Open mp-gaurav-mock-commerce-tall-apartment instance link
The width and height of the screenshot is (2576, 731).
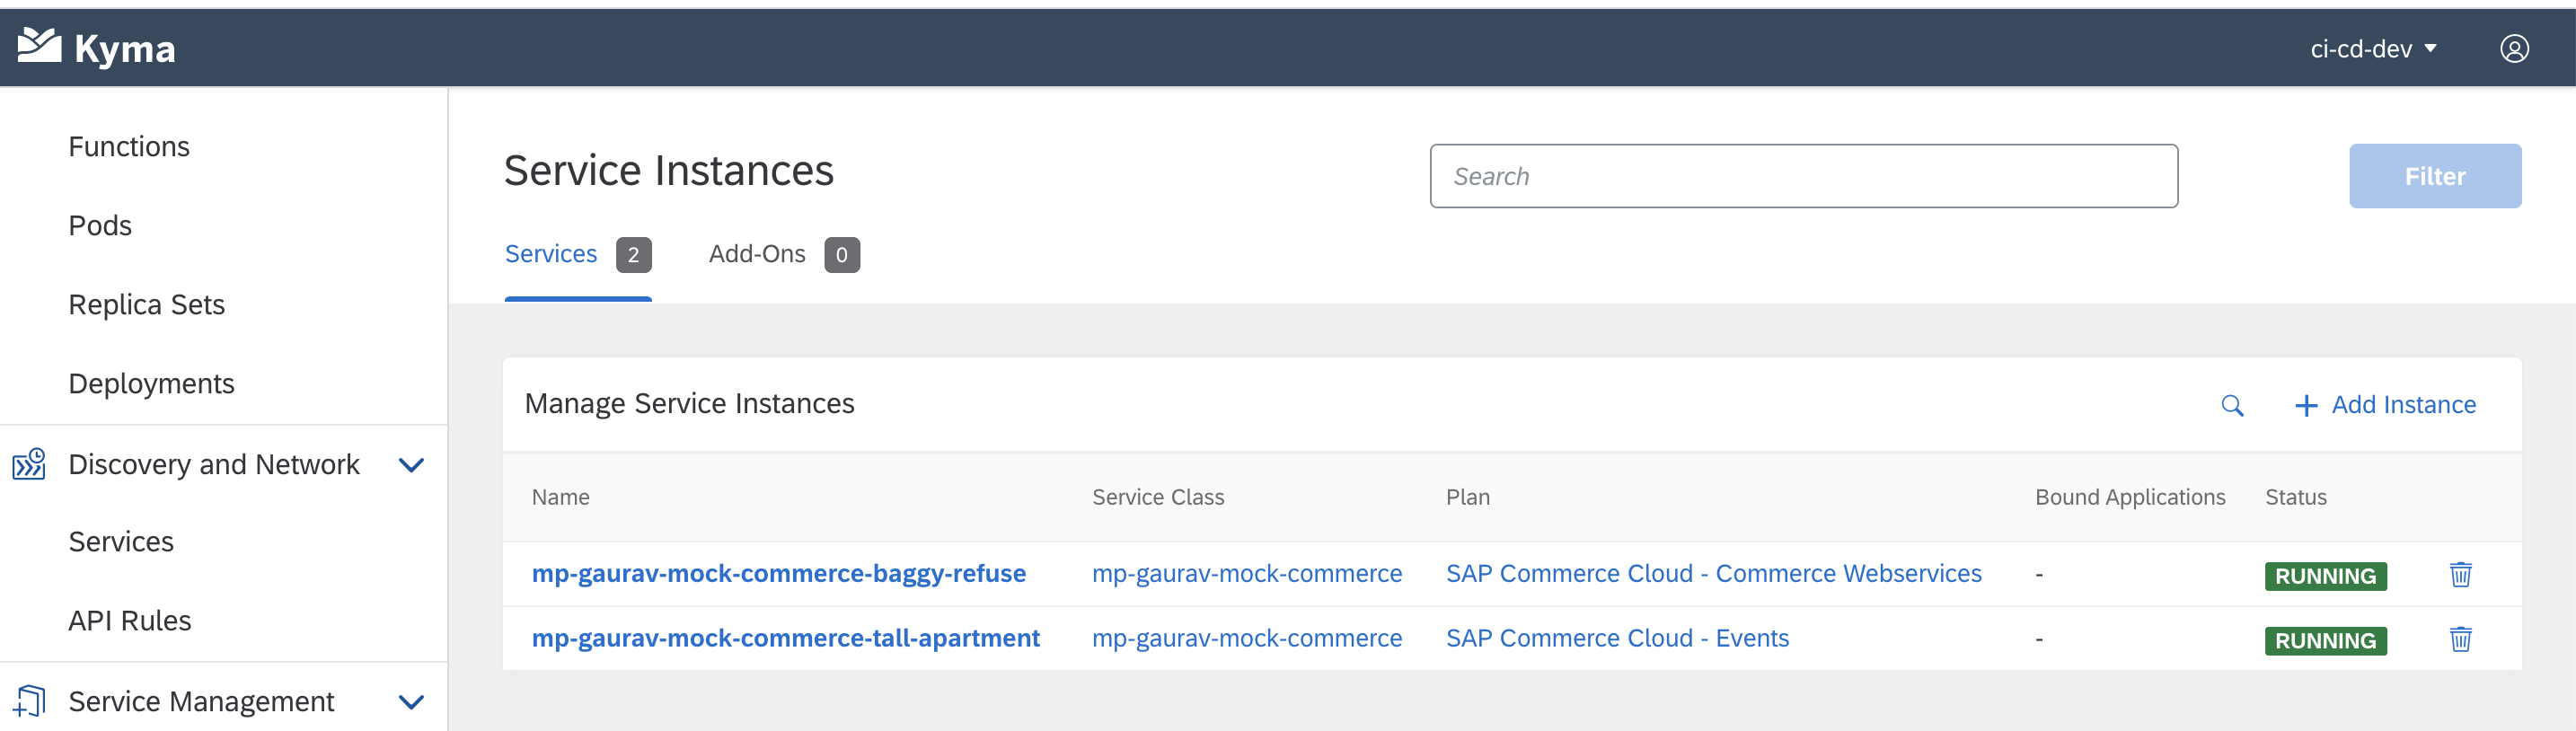785,638
